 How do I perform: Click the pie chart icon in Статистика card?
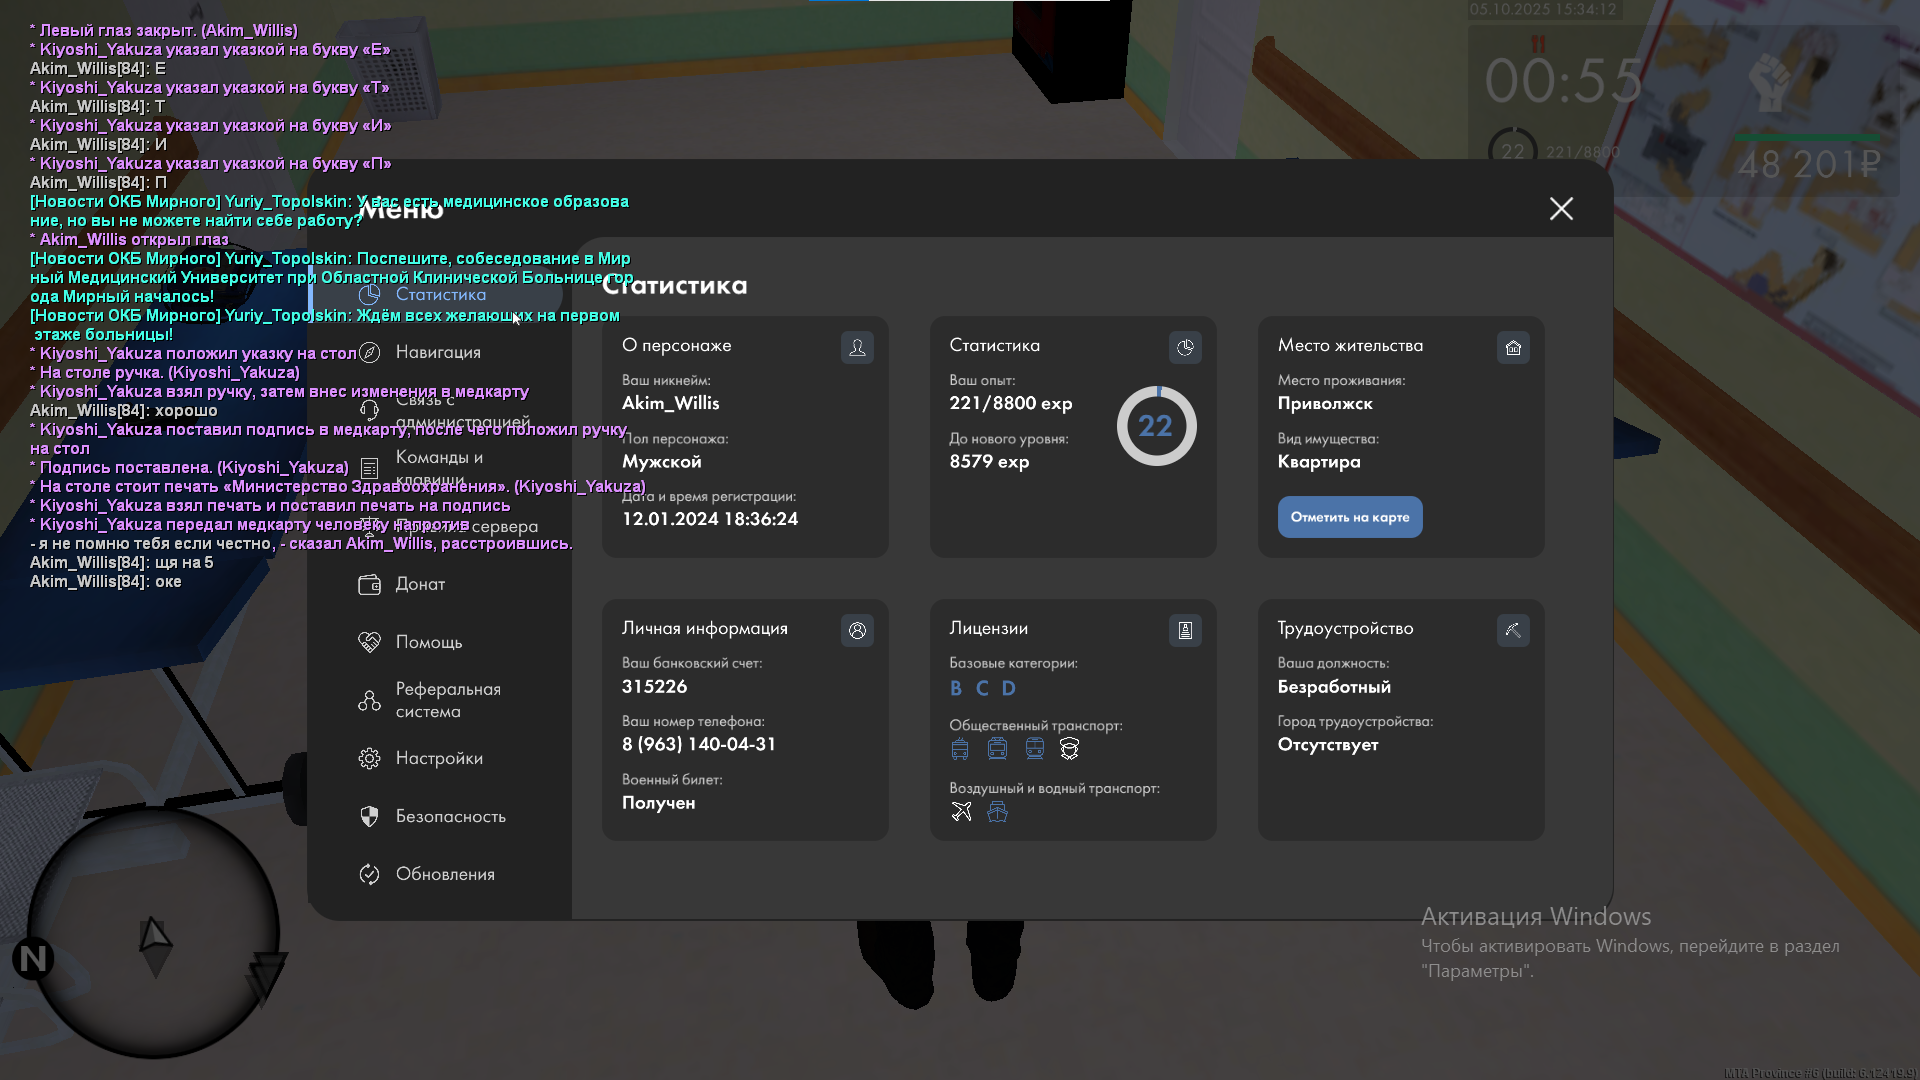[x=1185, y=348]
